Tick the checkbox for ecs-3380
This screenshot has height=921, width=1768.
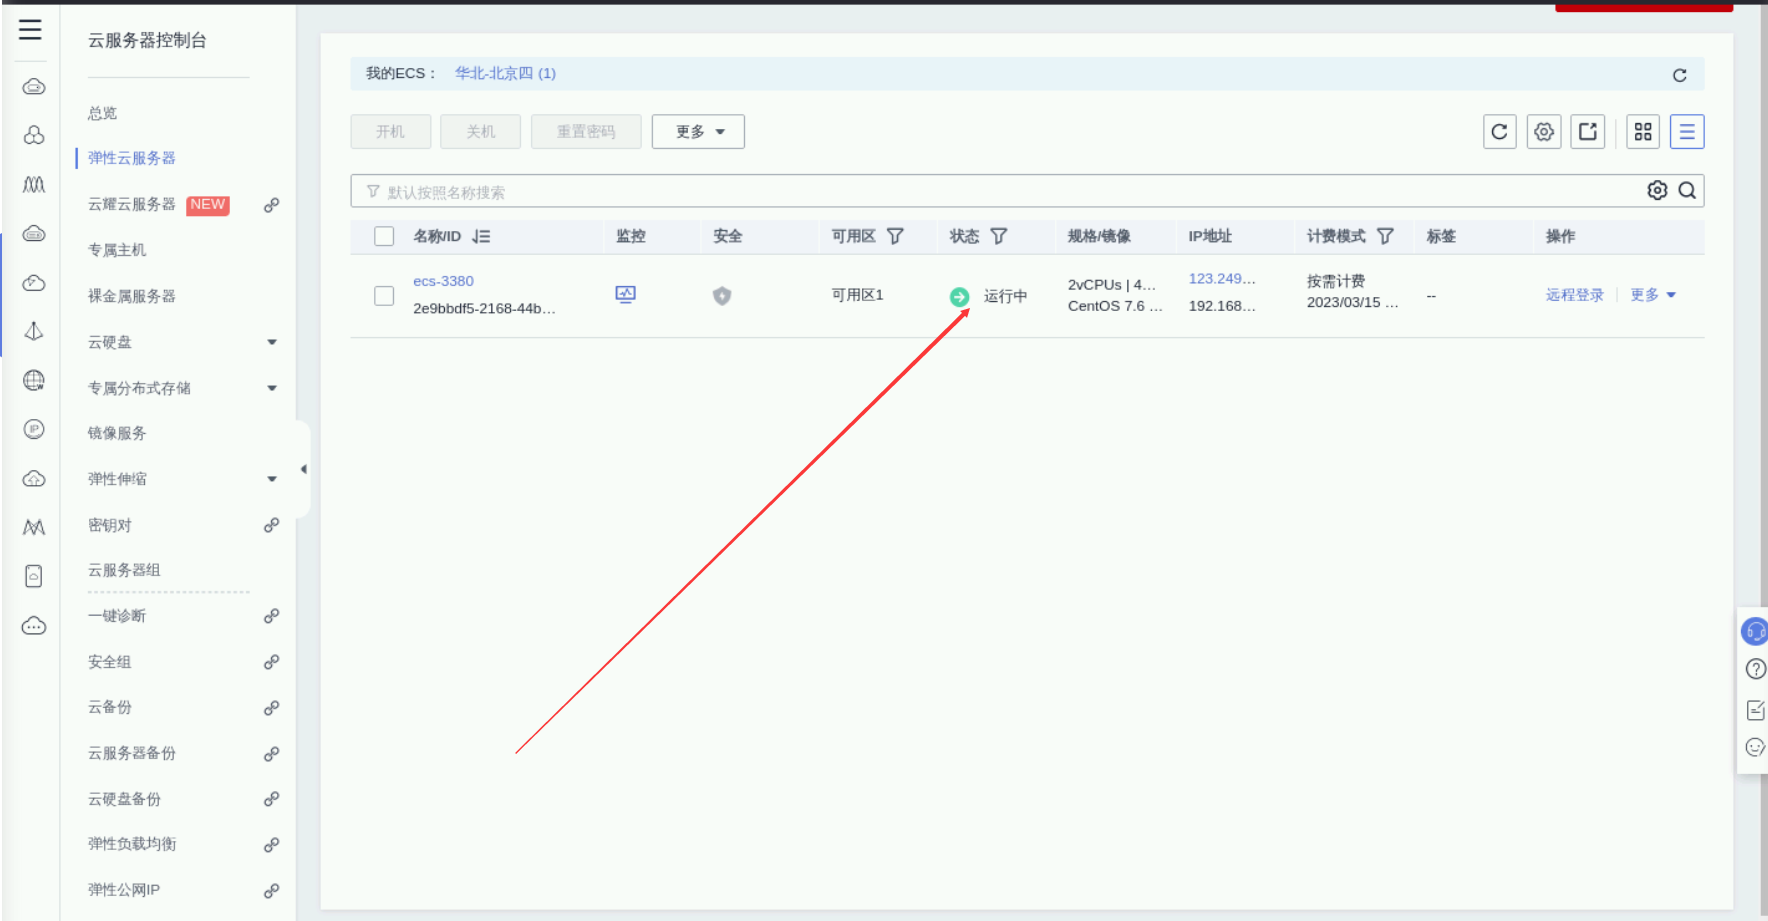384,296
